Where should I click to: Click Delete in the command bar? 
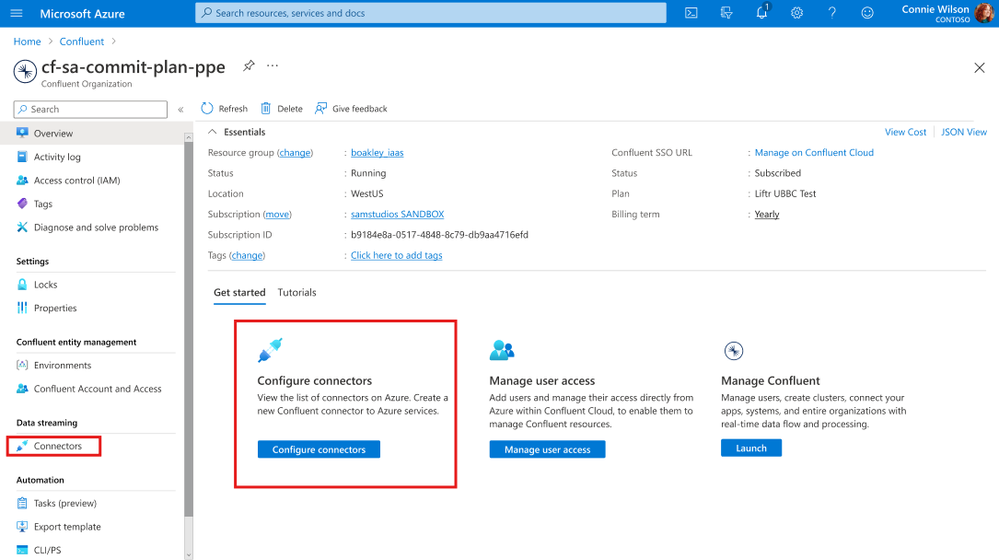pos(282,109)
